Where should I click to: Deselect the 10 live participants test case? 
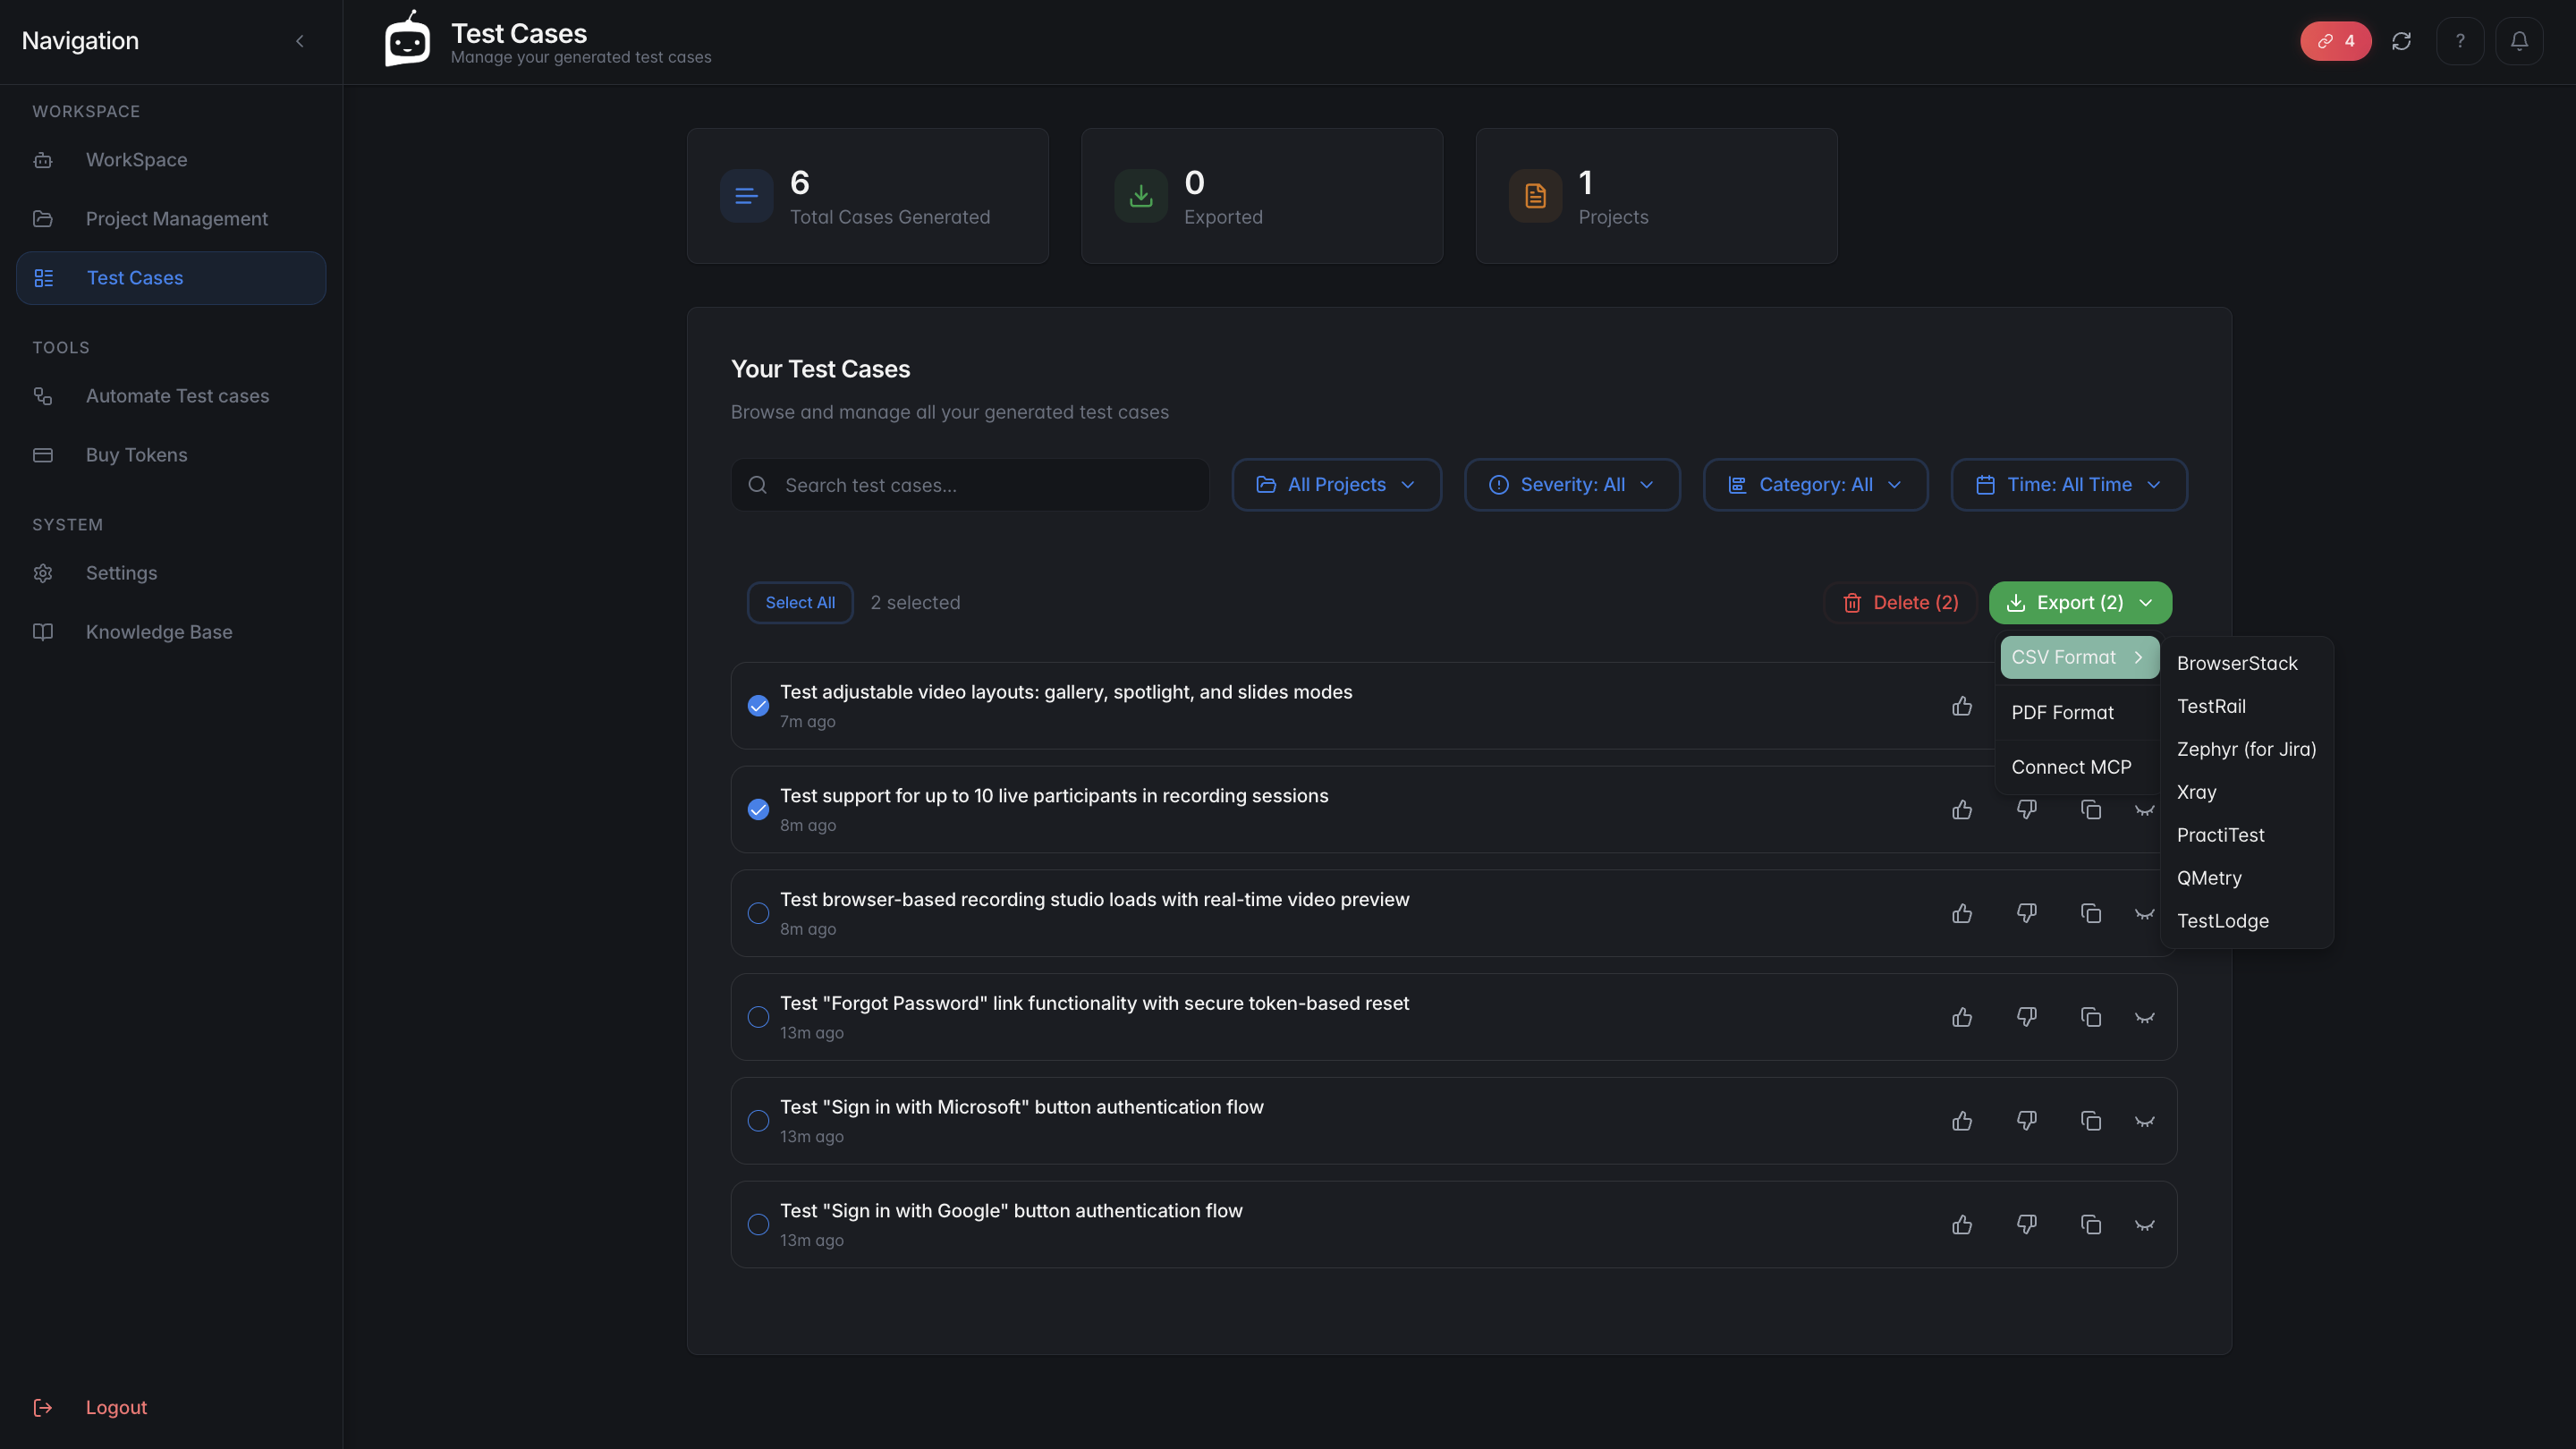point(758,809)
